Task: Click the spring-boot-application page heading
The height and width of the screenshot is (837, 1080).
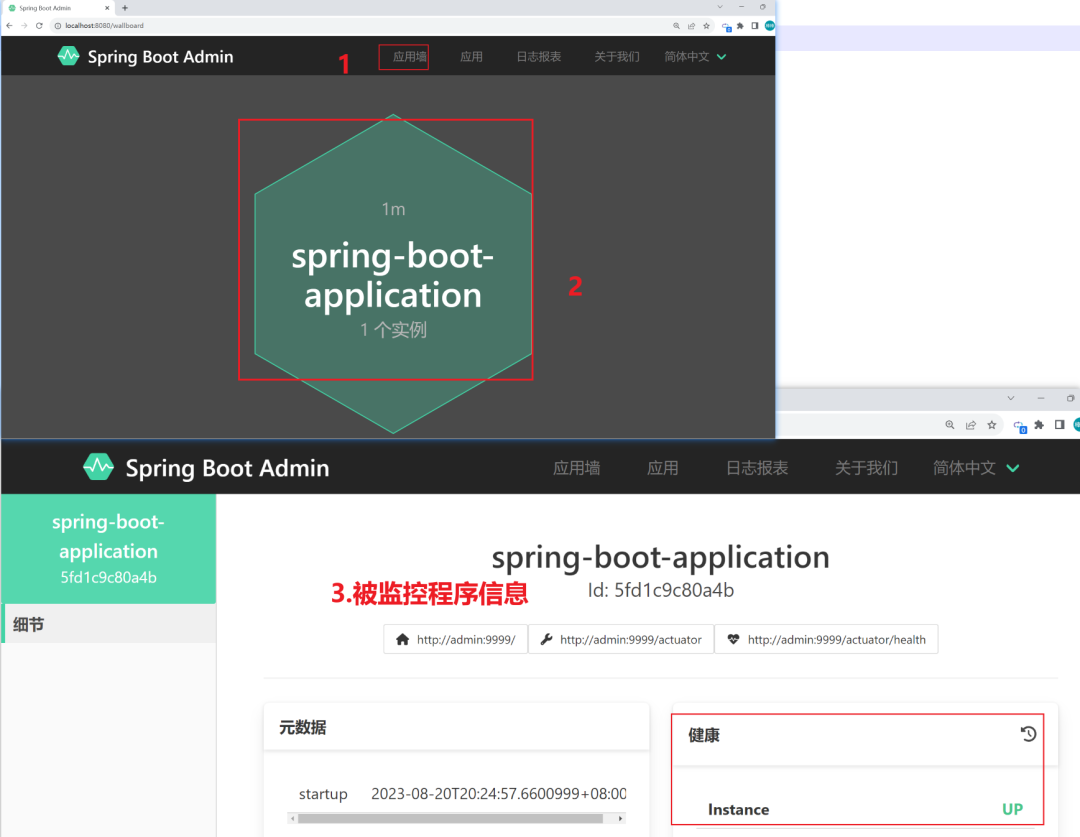Action: [661, 557]
